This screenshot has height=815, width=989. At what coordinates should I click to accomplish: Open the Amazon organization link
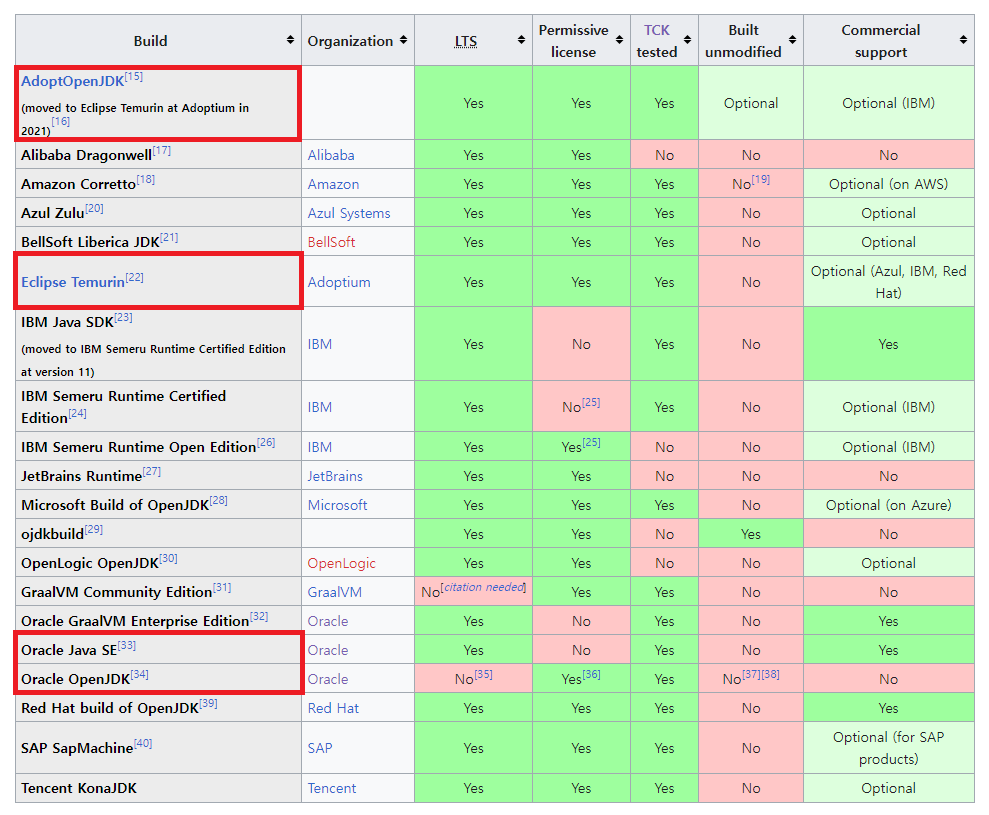coord(333,184)
